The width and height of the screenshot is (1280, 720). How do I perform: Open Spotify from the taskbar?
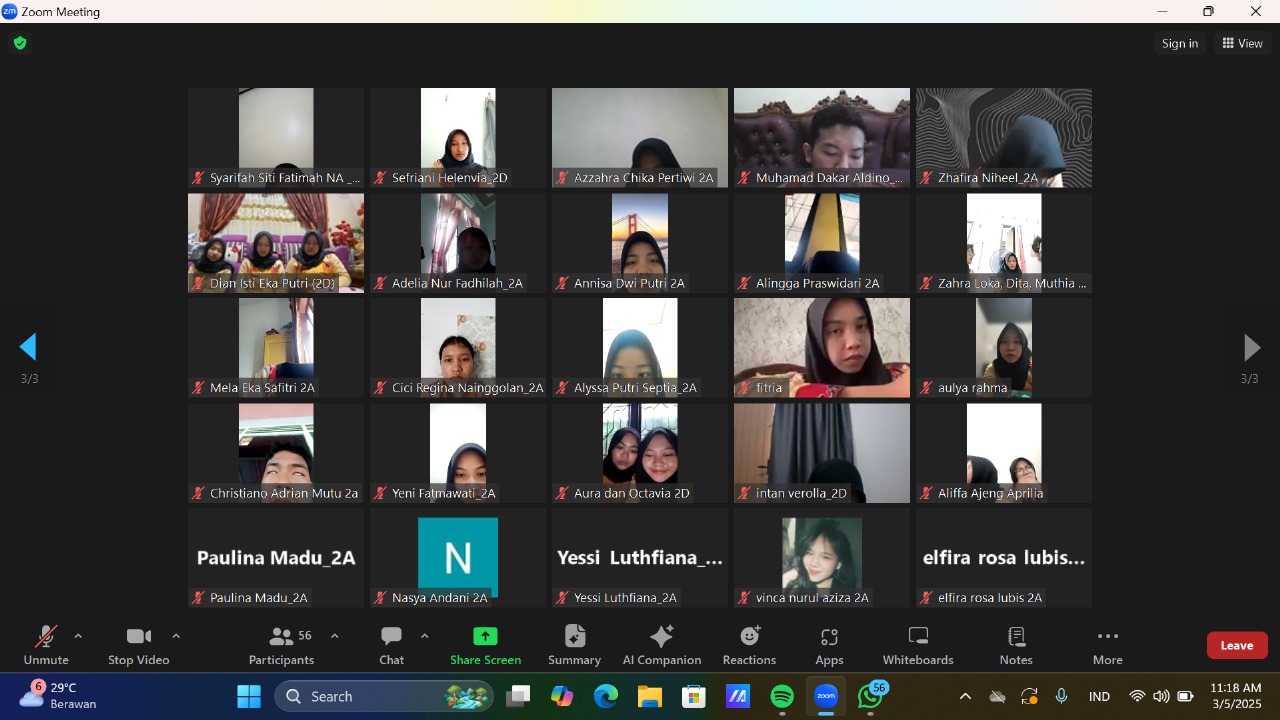(x=782, y=697)
